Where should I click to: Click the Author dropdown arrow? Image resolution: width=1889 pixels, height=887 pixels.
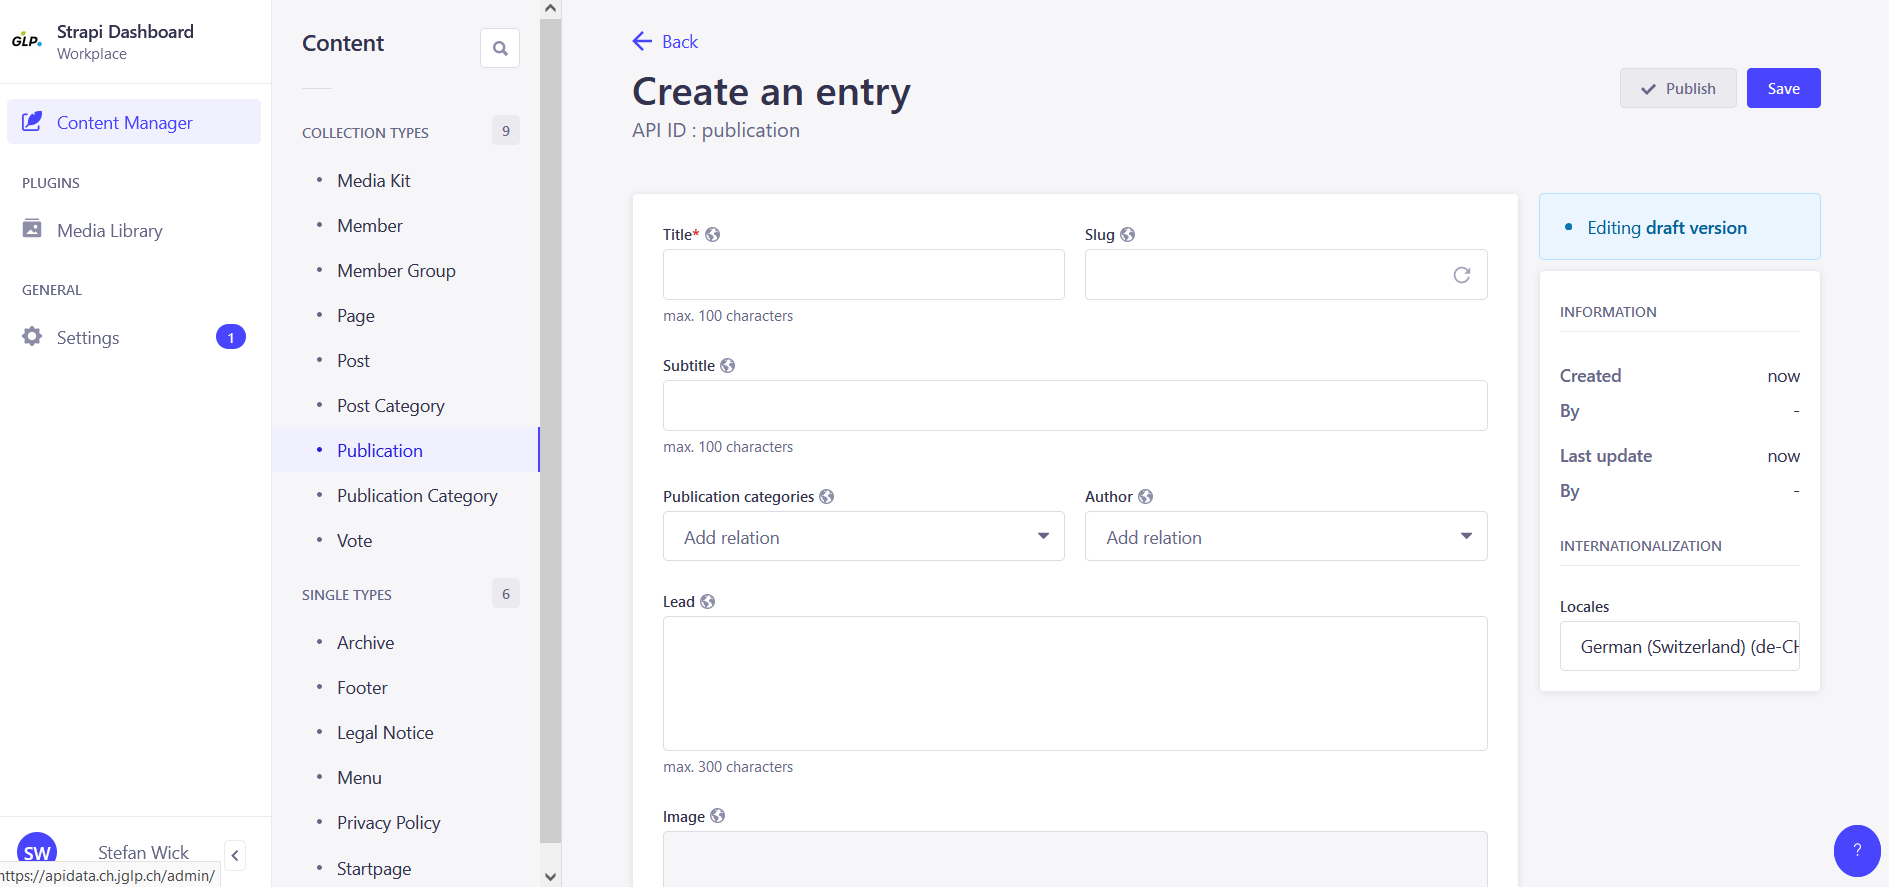click(x=1466, y=536)
